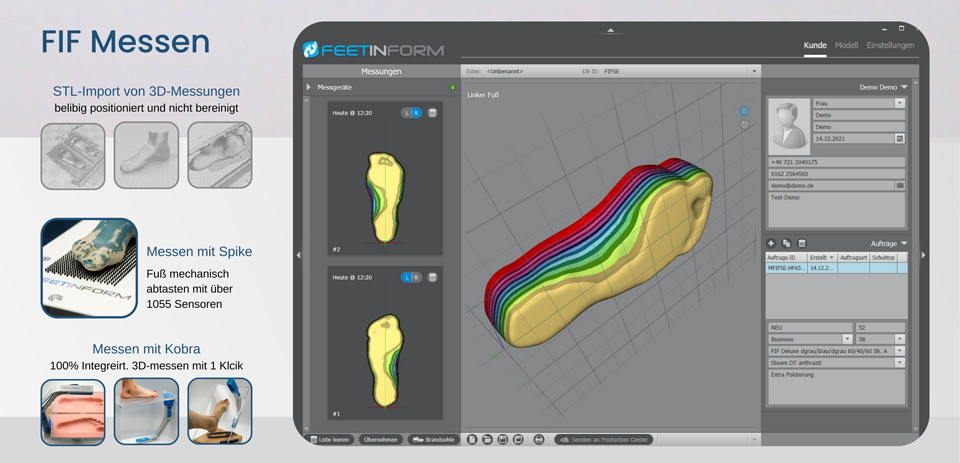Click the Schuhtyp column header

(883, 258)
